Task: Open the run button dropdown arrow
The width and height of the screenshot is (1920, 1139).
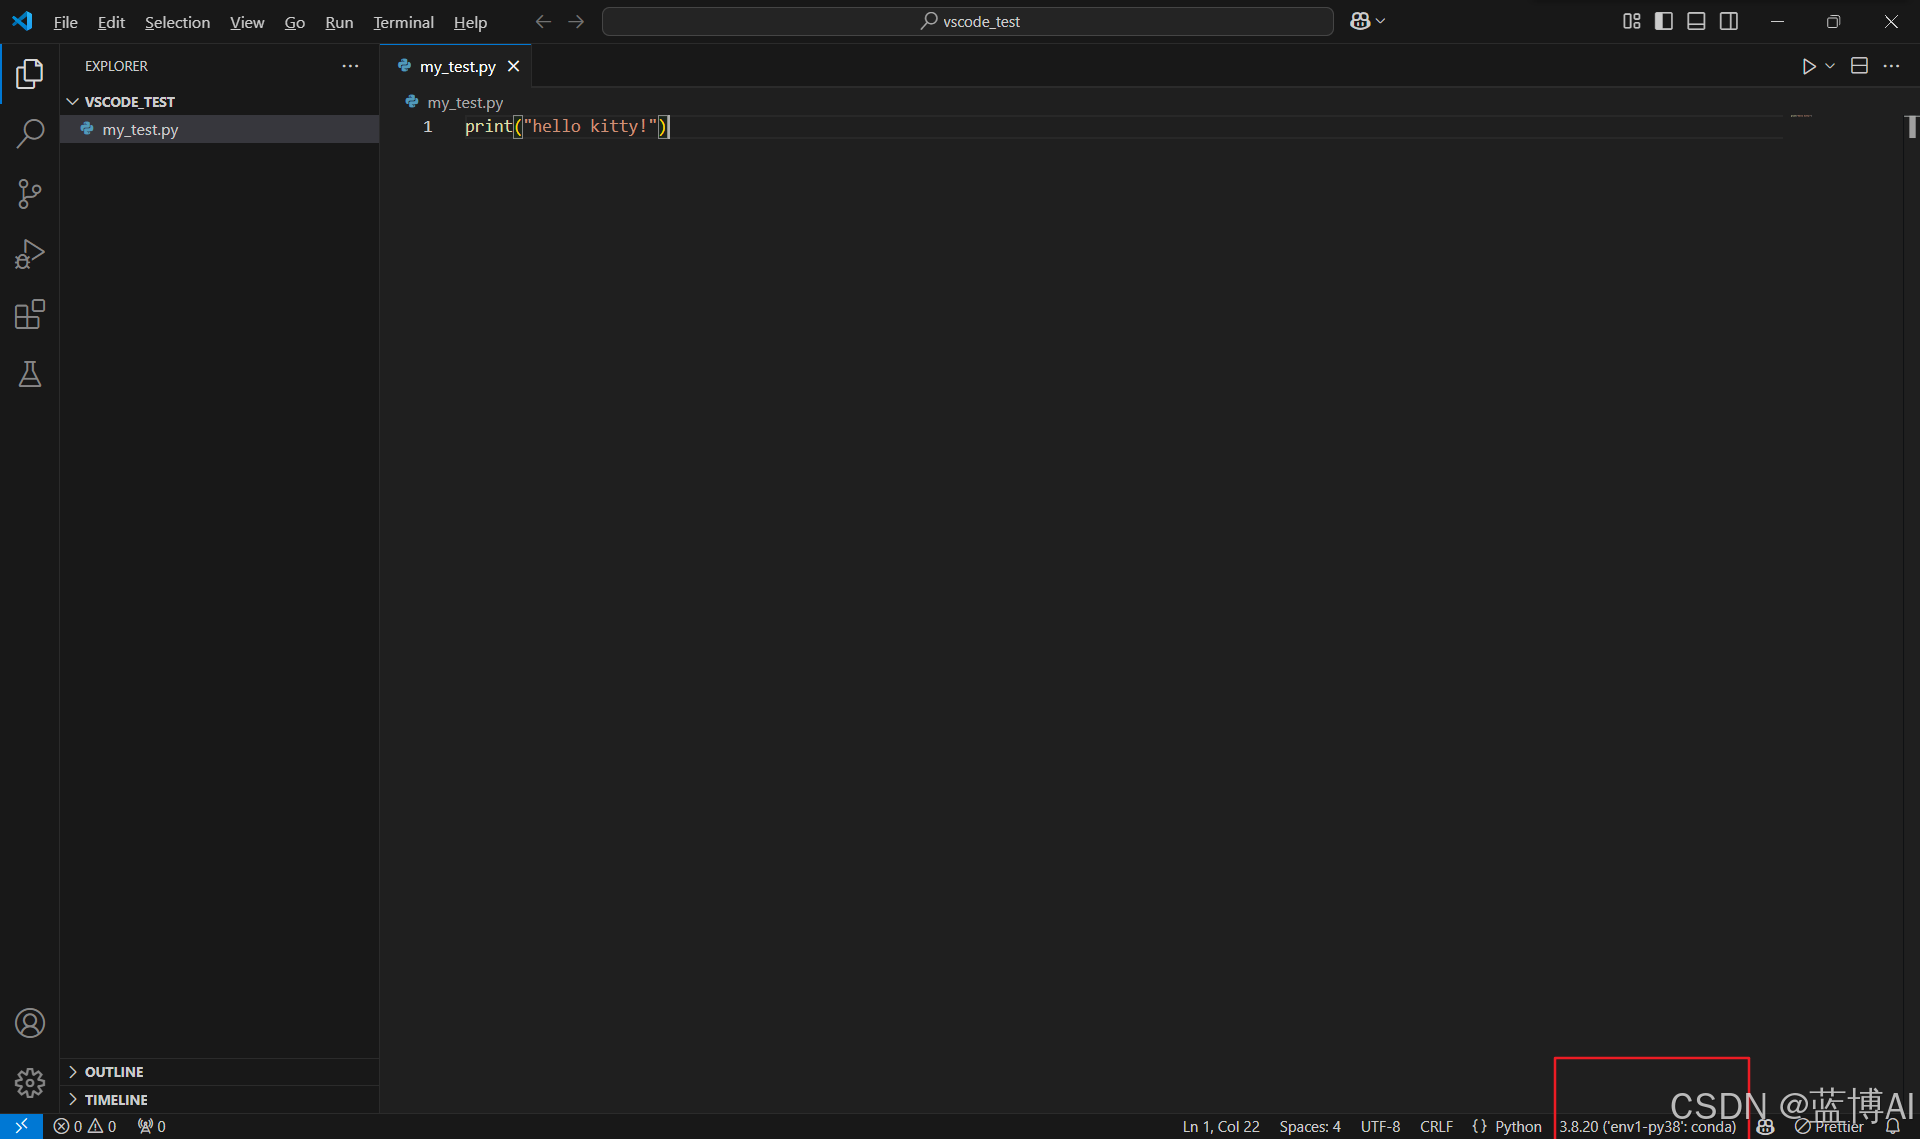Action: click(x=1830, y=66)
